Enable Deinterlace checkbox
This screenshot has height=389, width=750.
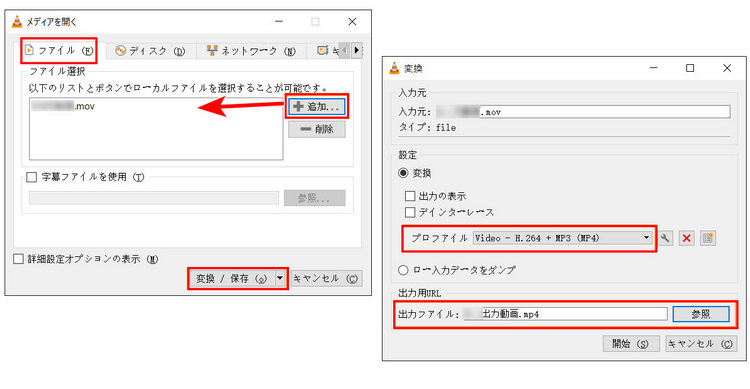(410, 212)
